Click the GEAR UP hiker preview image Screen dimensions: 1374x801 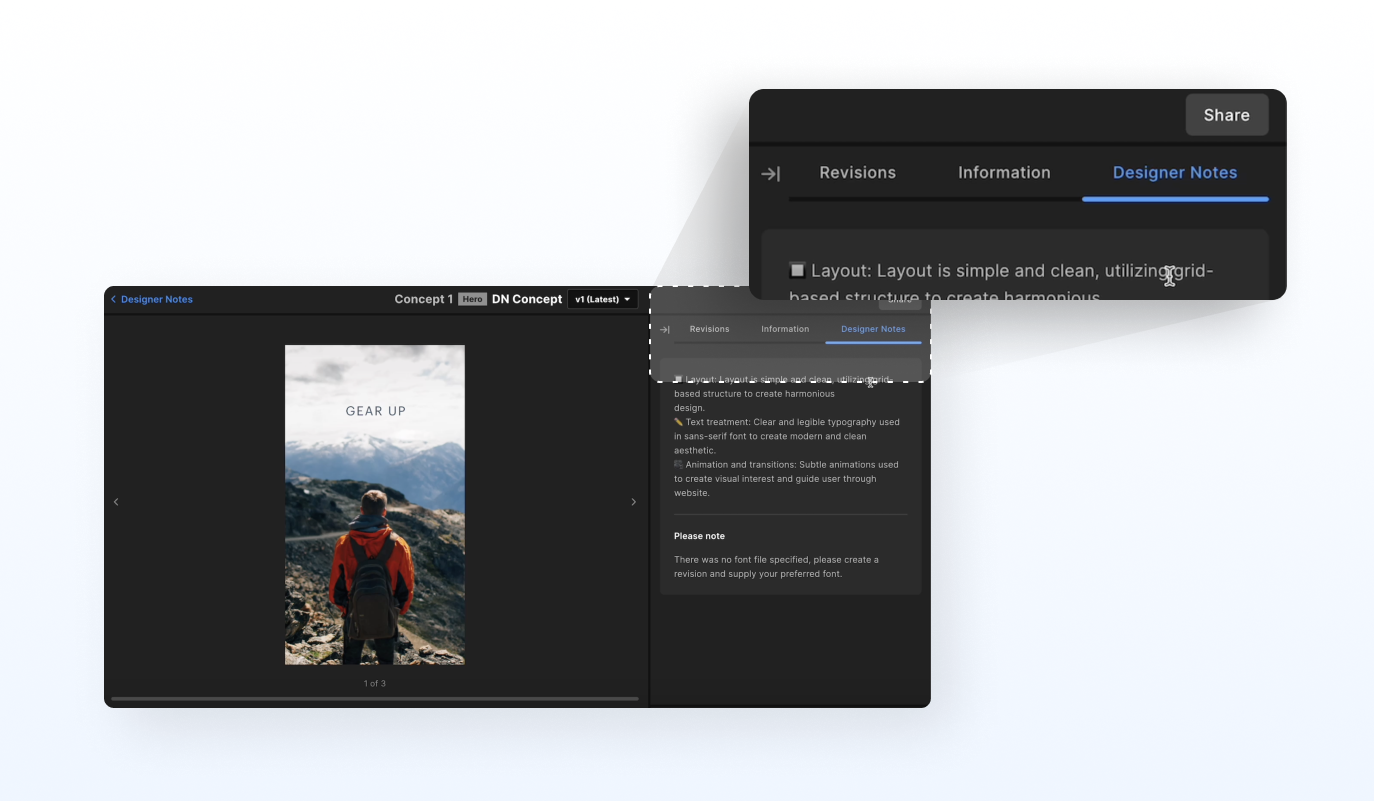pos(375,505)
